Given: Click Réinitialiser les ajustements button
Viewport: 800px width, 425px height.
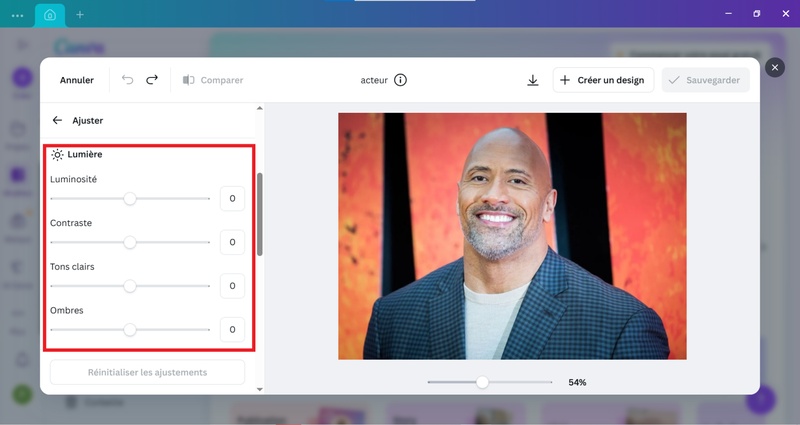Looking at the screenshot, I should point(148,372).
